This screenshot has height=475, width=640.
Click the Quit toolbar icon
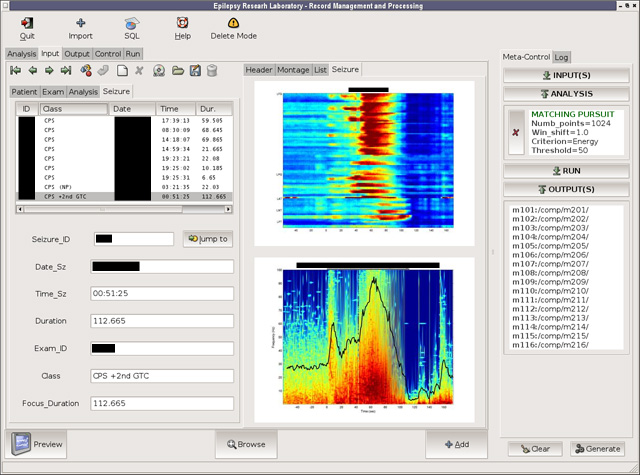tap(27, 23)
